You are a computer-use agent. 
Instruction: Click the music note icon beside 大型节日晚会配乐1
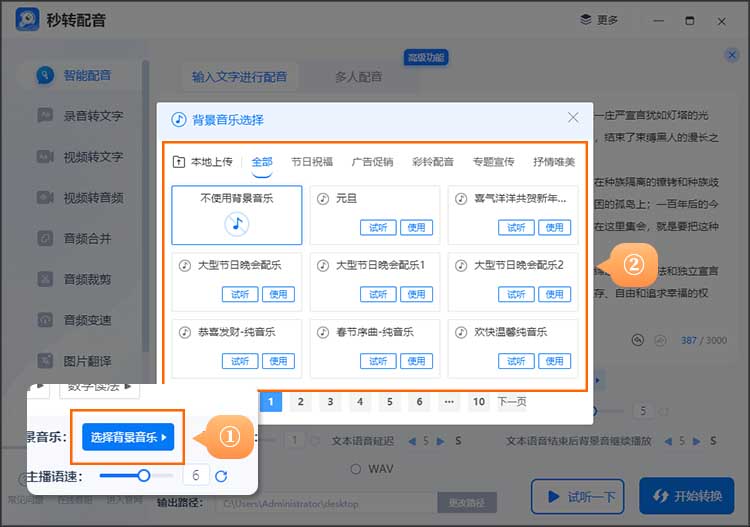[323, 265]
